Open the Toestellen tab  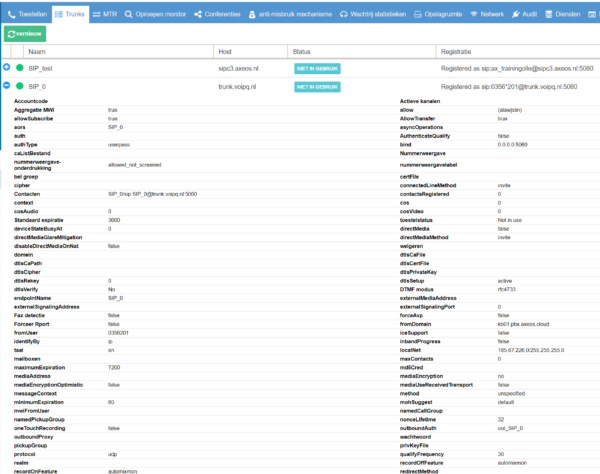point(26,15)
